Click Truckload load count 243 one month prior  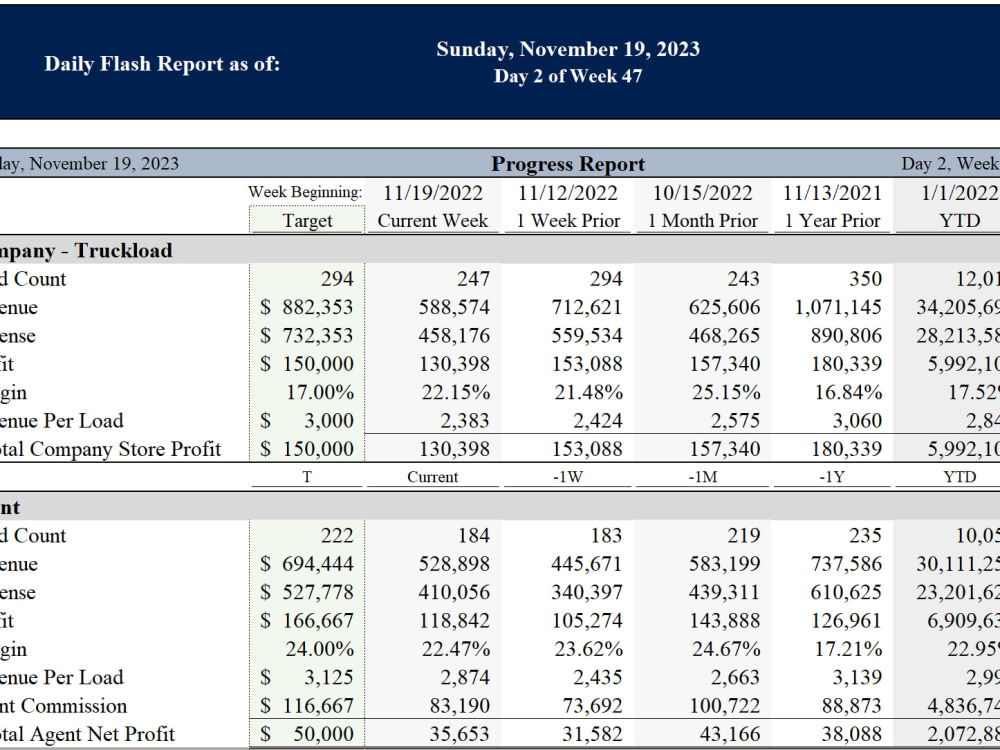point(743,279)
